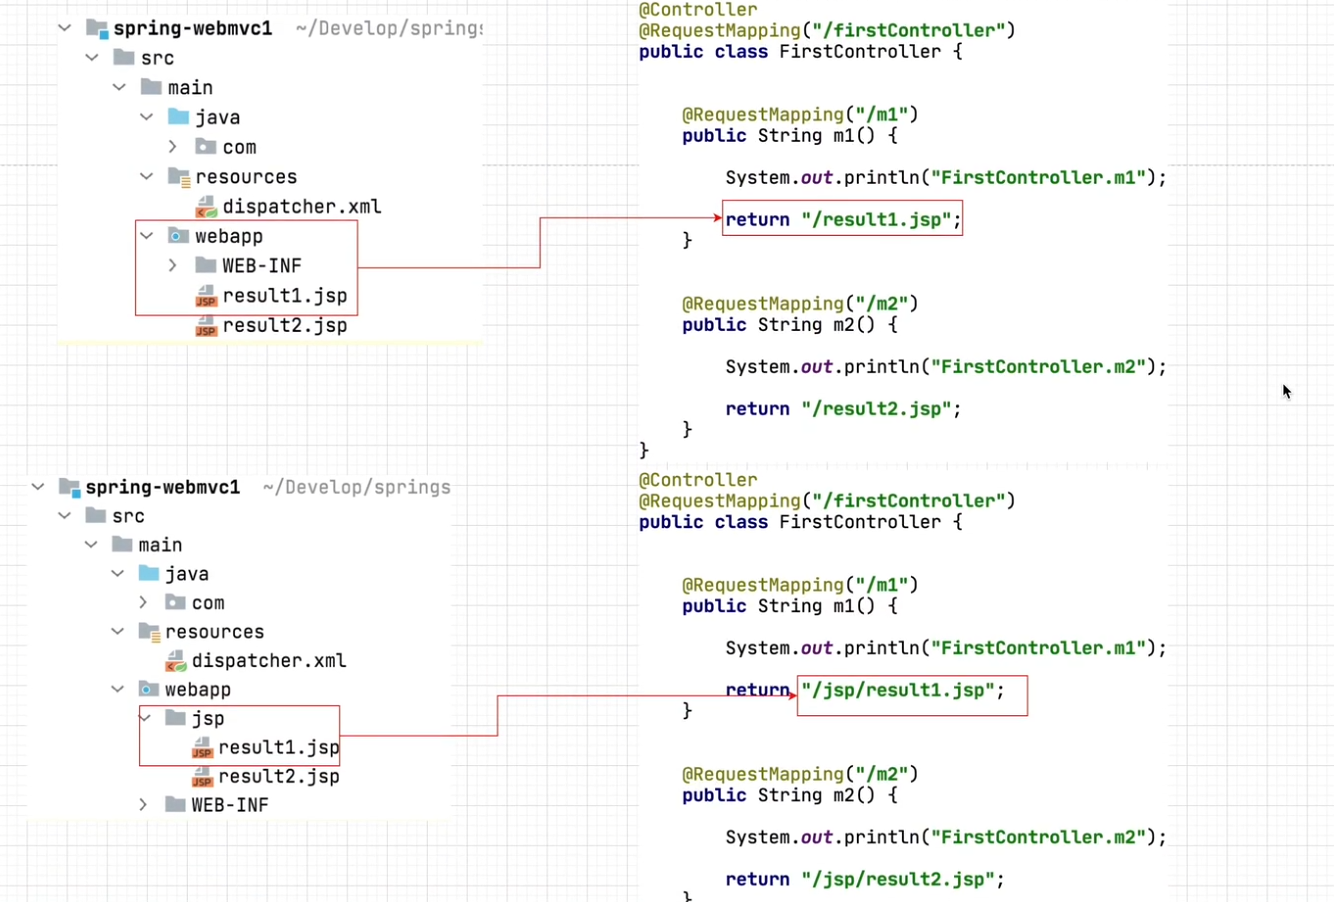Expand the upper com package
The width and height of the screenshot is (1334, 902).
173,147
